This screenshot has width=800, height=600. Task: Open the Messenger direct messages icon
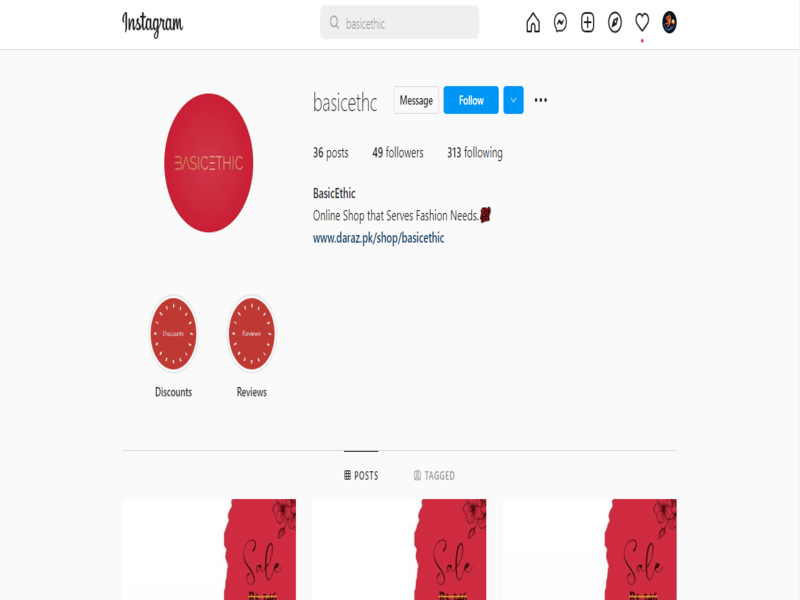click(560, 22)
